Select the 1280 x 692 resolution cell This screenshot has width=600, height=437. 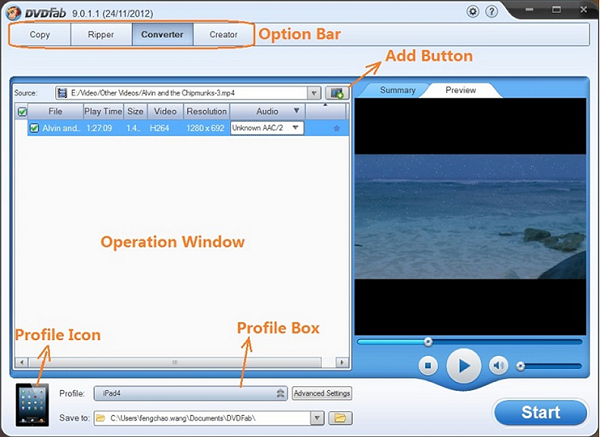pyautogui.click(x=205, y=128)
